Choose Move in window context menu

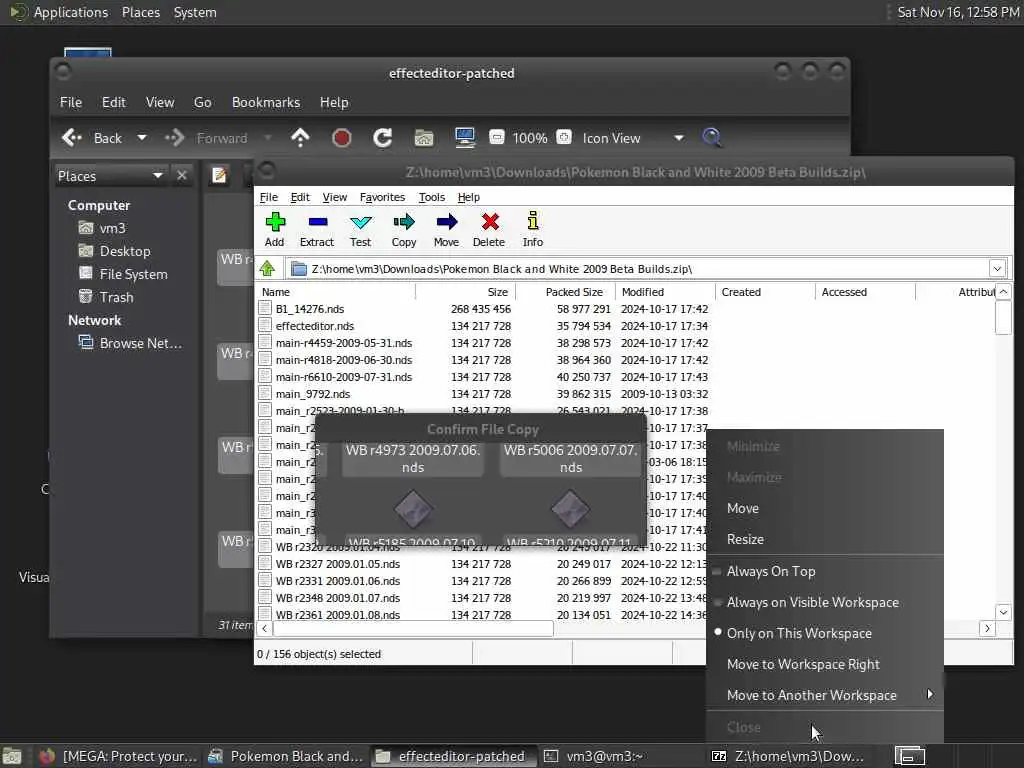825,509
